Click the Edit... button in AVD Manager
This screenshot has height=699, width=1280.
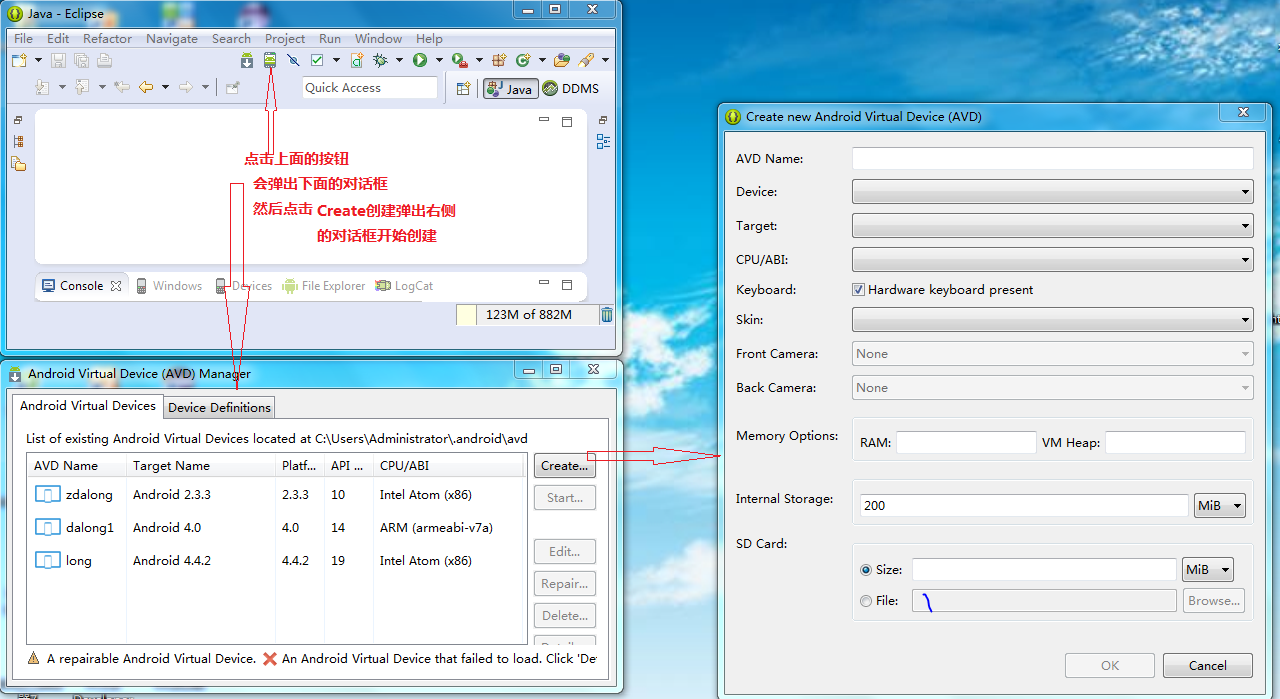click(565, 551)
